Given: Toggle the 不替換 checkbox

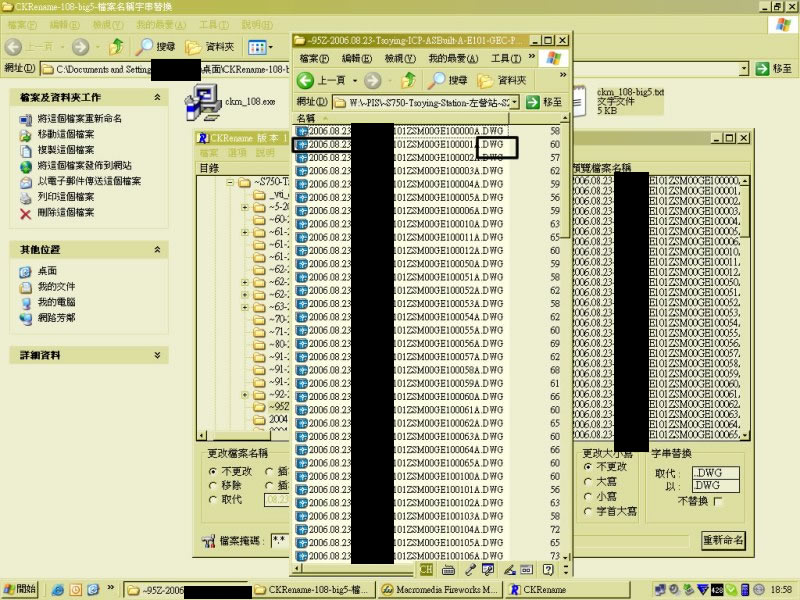Looking at the screenshot, I should 718,501.
